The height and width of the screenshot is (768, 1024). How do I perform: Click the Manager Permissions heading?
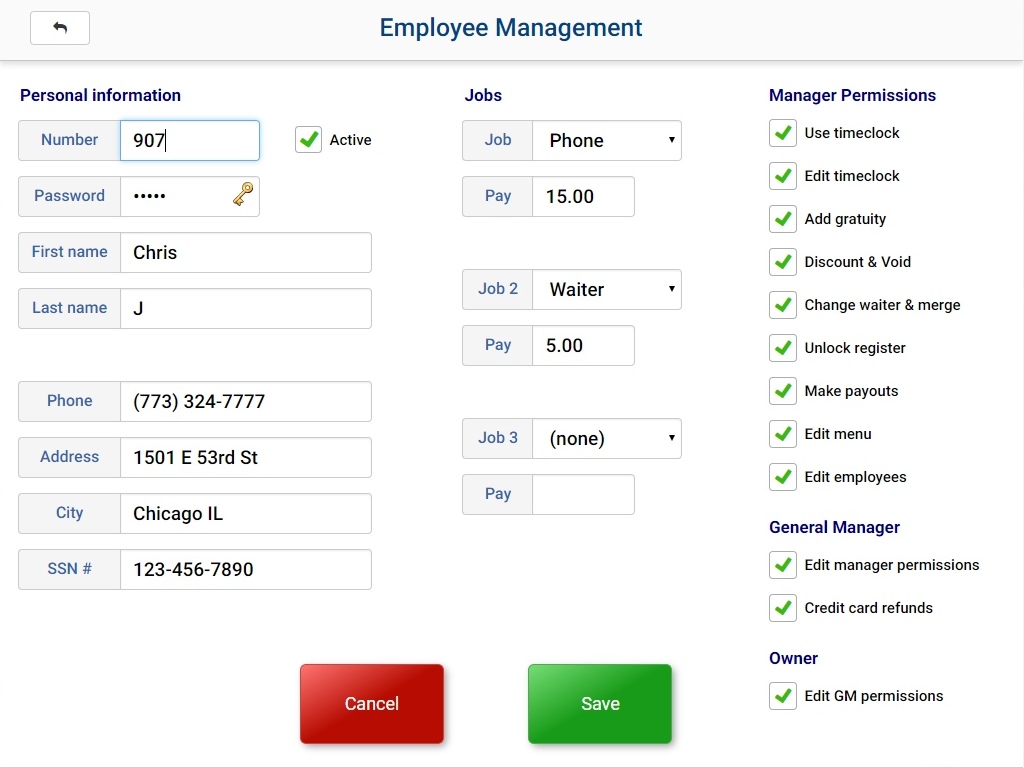(x=852, y=95)
